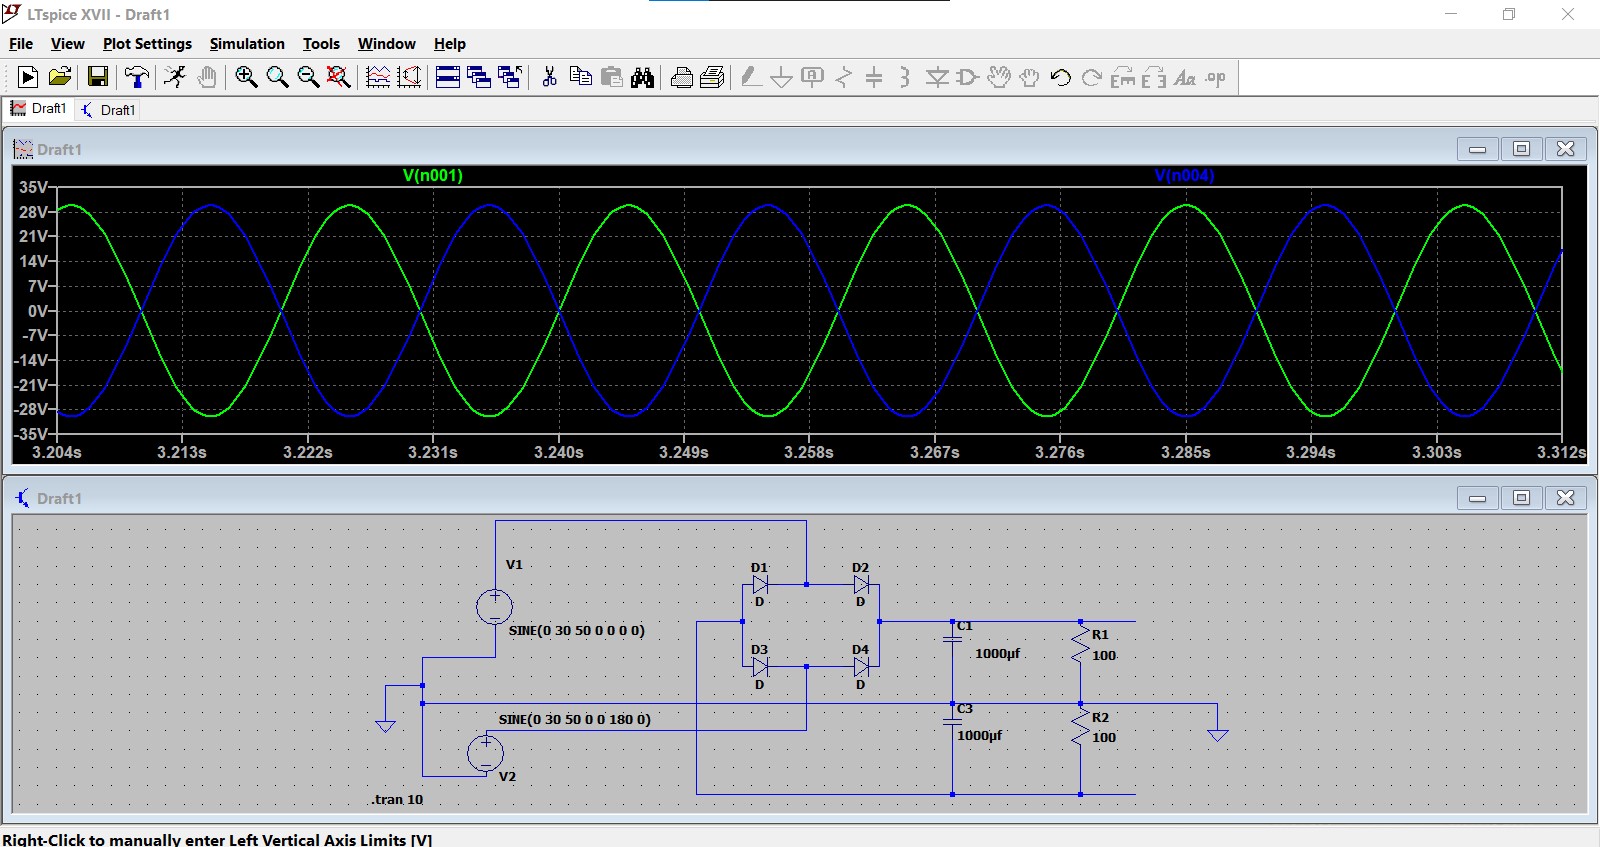
Task: Click the D1 diode symbol
Action: [x=760, y=585]
